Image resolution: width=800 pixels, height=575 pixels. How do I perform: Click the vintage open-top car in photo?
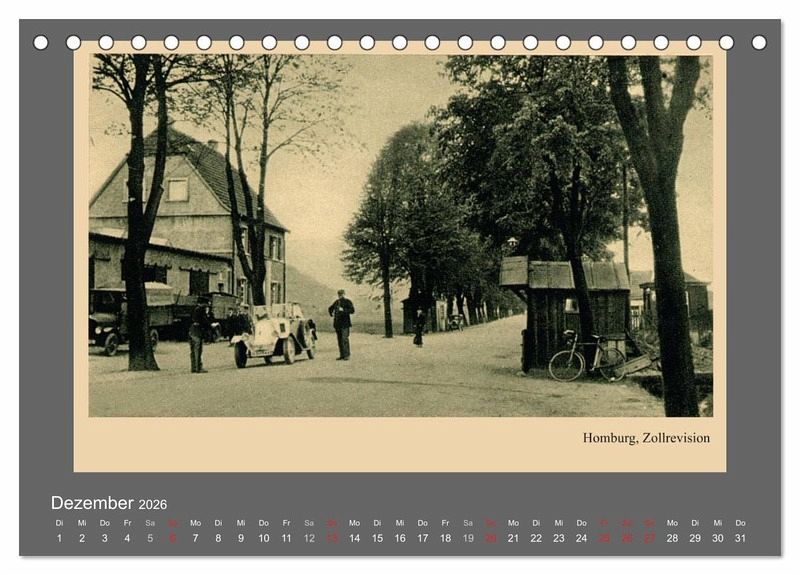pos(273,335)
